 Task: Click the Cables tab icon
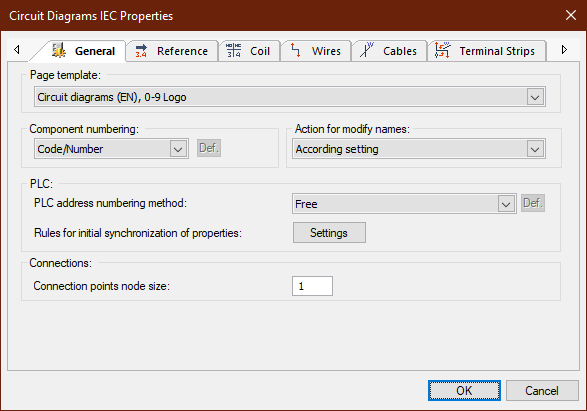[x=367, y=50]
